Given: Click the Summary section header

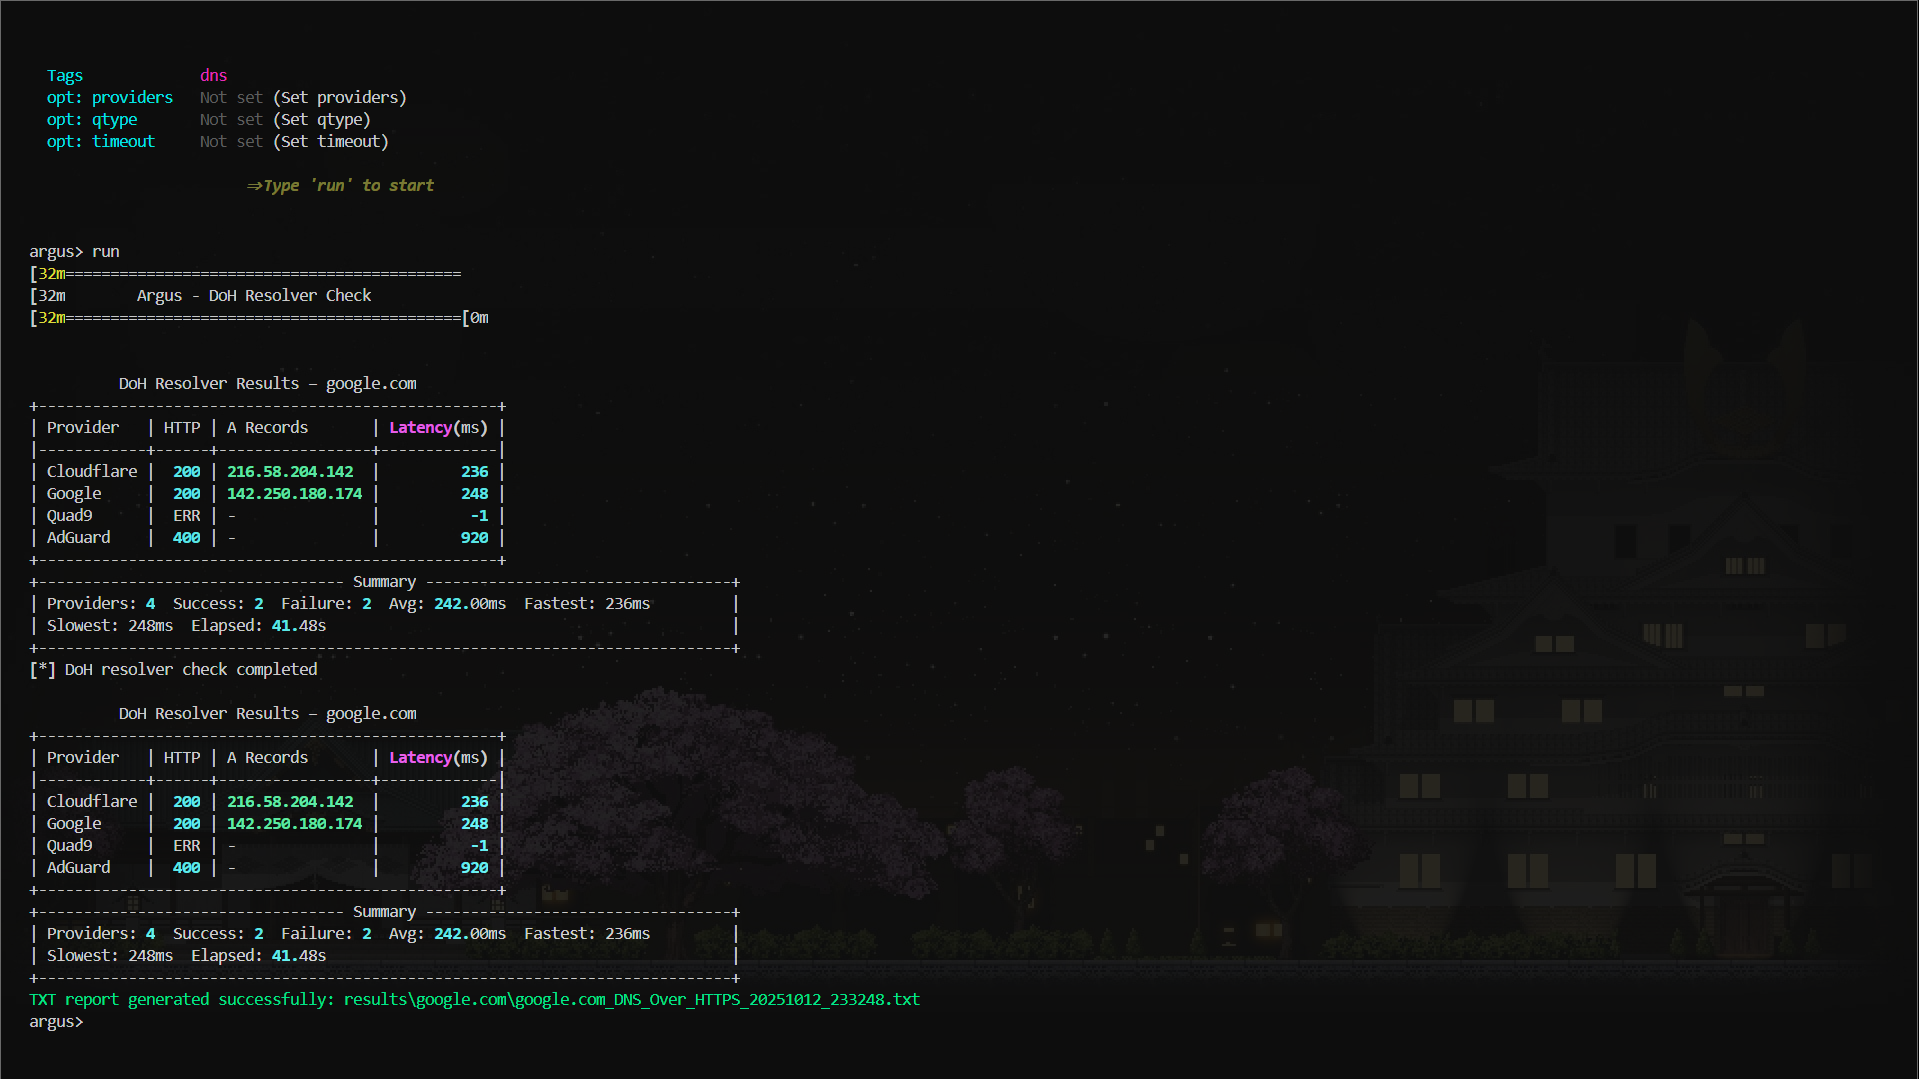Looking at the screenshot, I should pyautogui.click(x=384, y=581).
